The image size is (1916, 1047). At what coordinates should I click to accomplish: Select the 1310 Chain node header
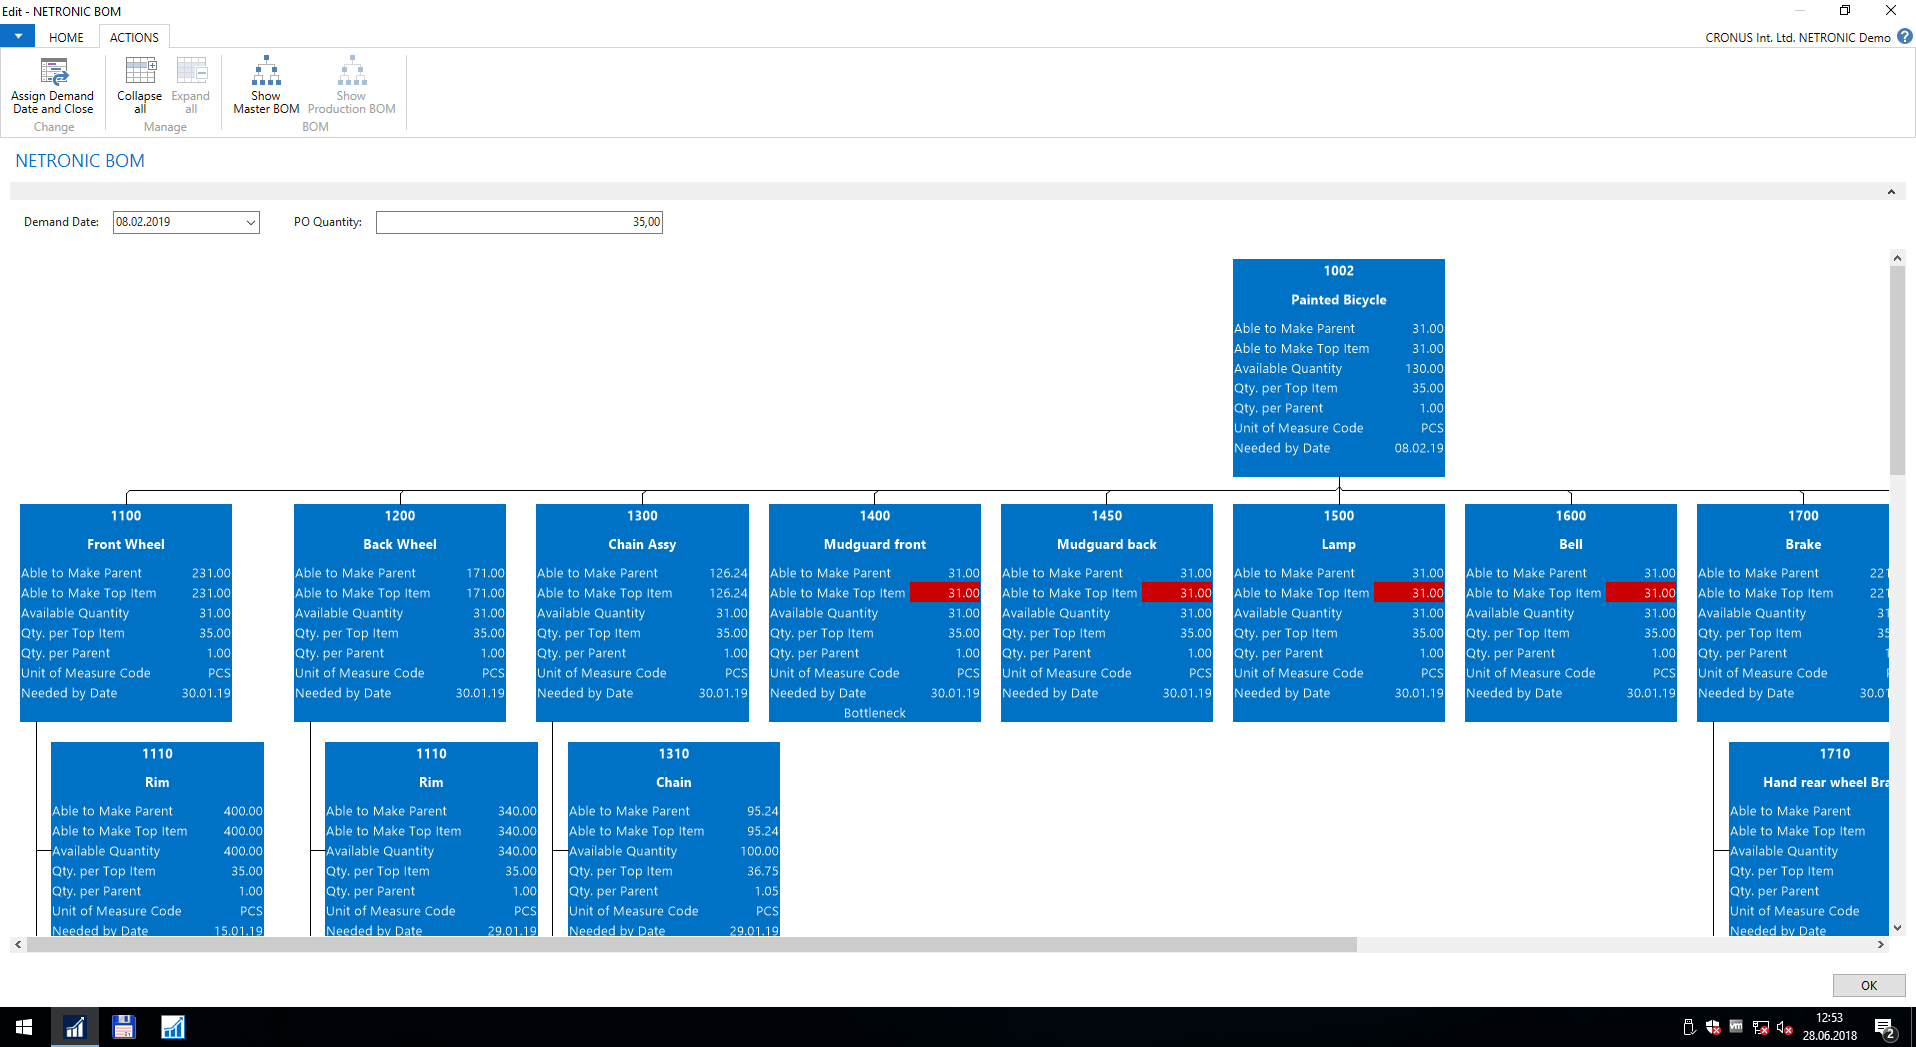click(x=674, y=768)
